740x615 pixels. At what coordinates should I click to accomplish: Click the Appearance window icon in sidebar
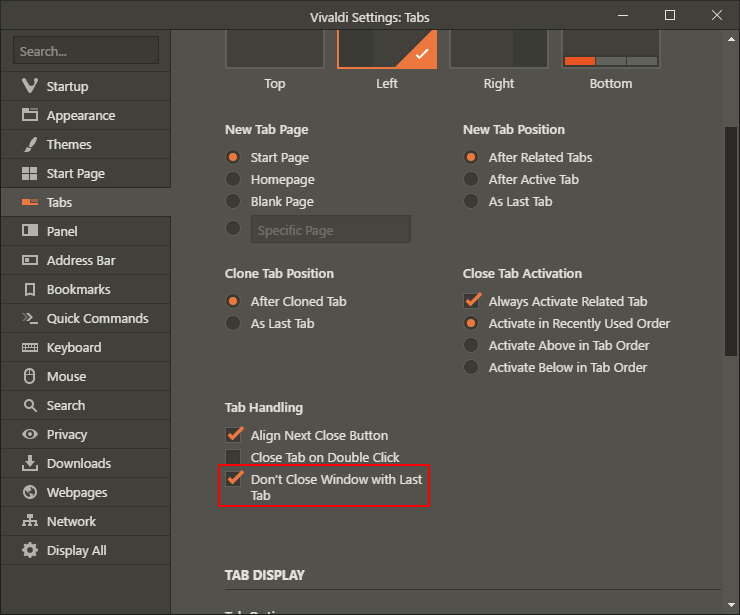click(30, 115)
